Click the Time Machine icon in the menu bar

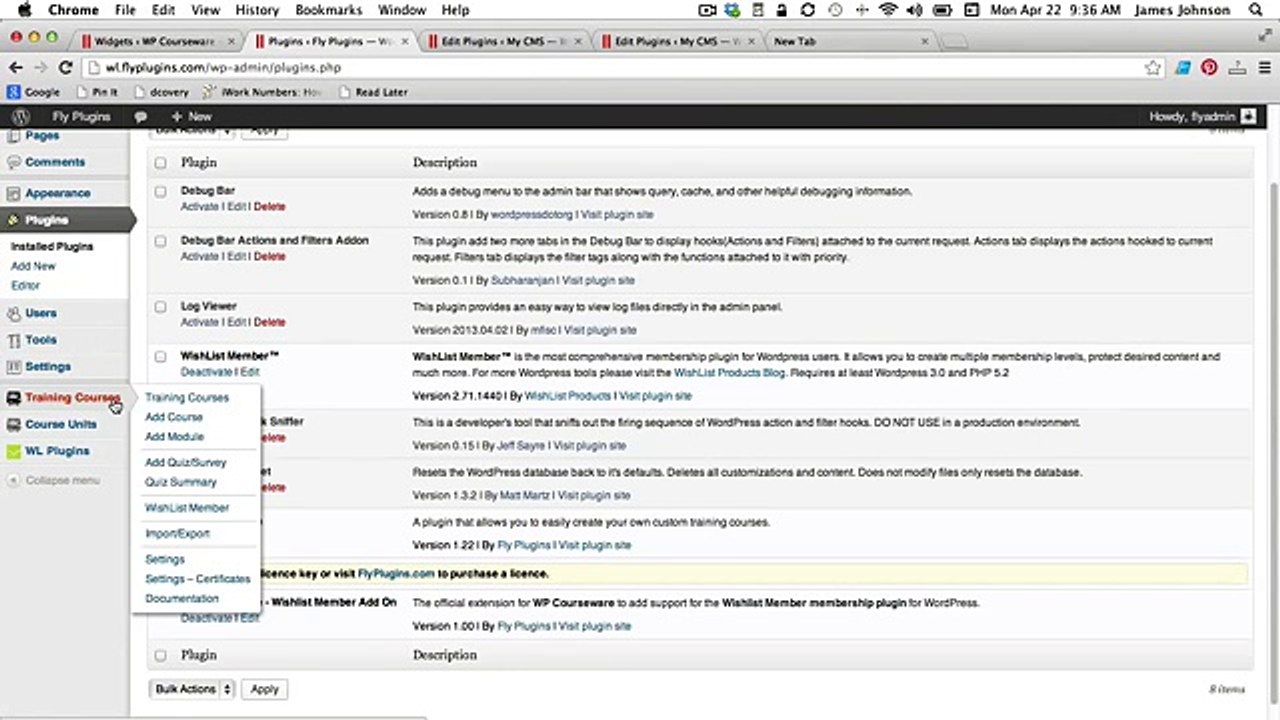[x=835, y=10]
